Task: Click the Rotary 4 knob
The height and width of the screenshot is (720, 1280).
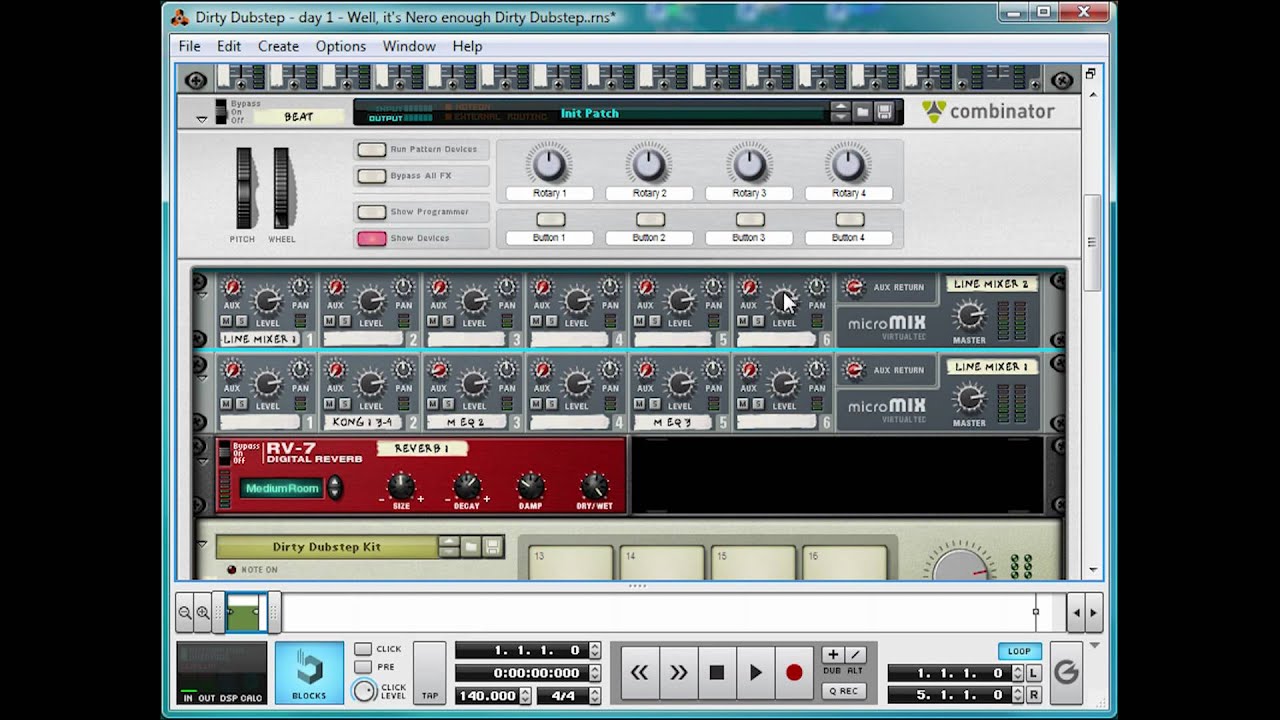Action: 848,164
